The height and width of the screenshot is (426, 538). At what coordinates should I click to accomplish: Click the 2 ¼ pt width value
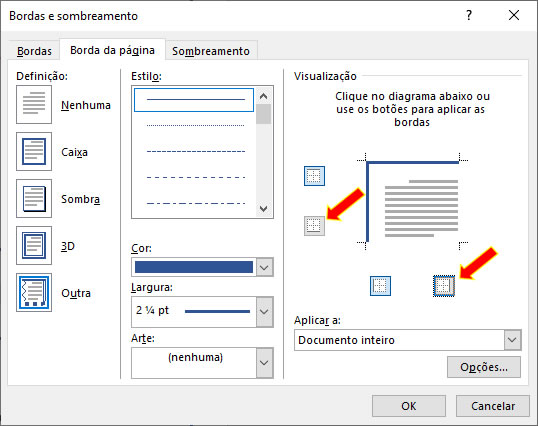tap(152, 310)
